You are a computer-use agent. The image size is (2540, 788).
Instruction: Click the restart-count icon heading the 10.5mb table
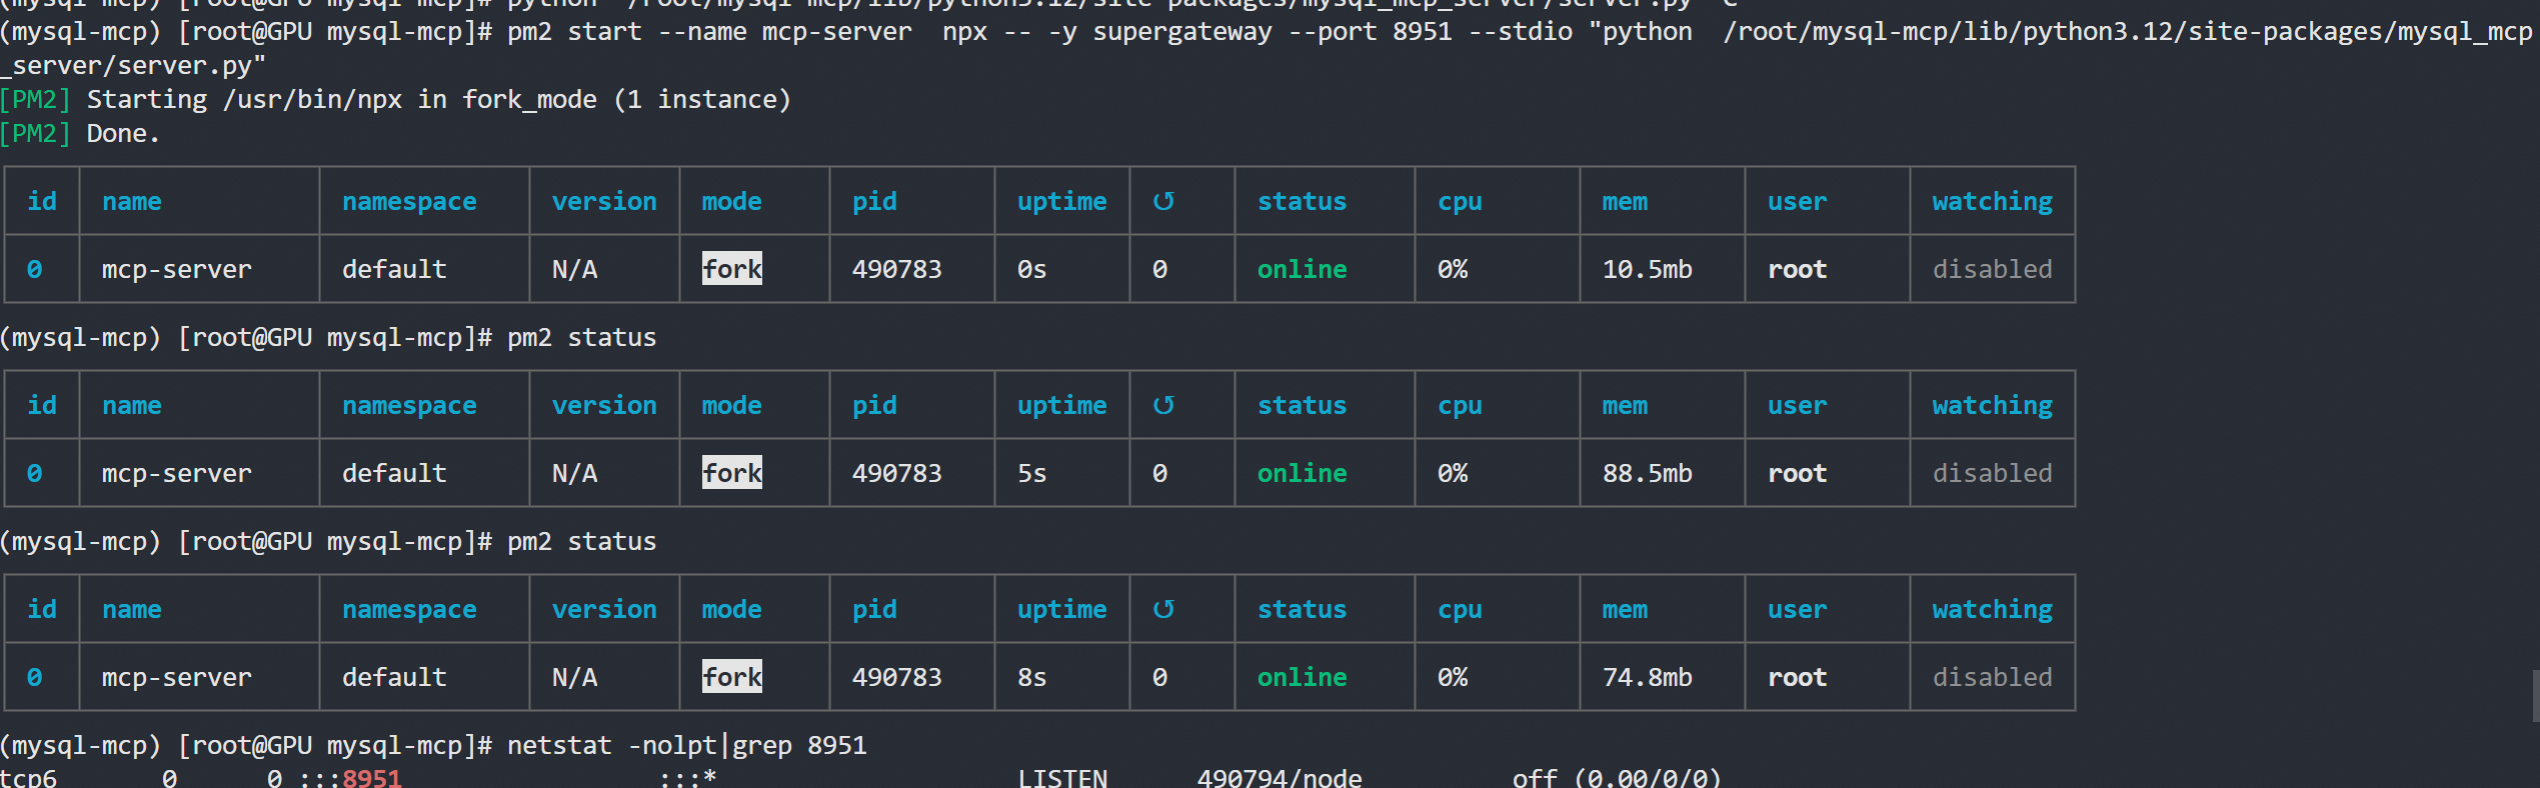1163,201
